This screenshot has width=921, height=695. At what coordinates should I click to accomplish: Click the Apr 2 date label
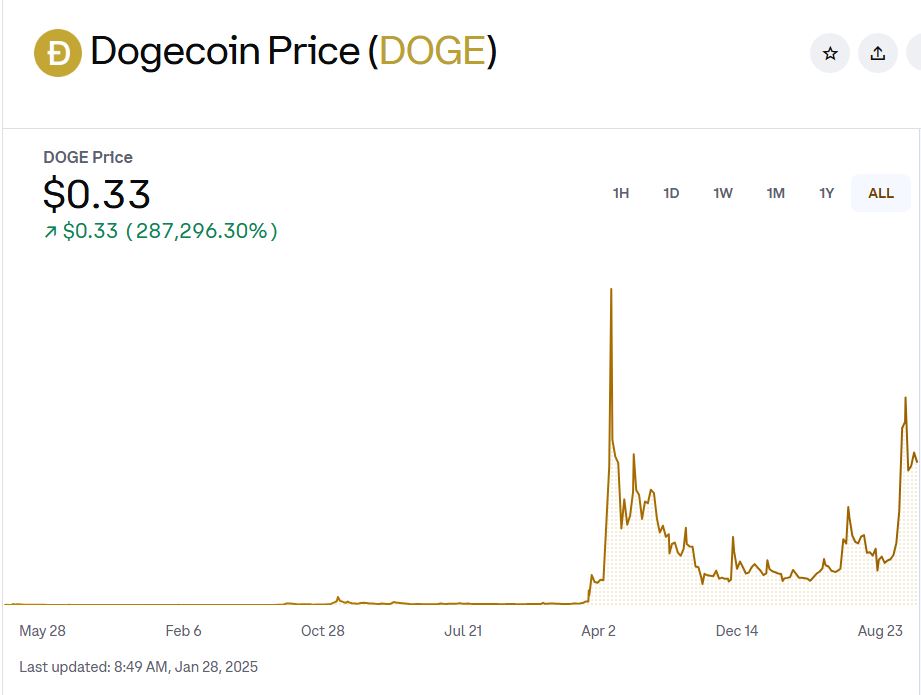(x=598, y=631)
